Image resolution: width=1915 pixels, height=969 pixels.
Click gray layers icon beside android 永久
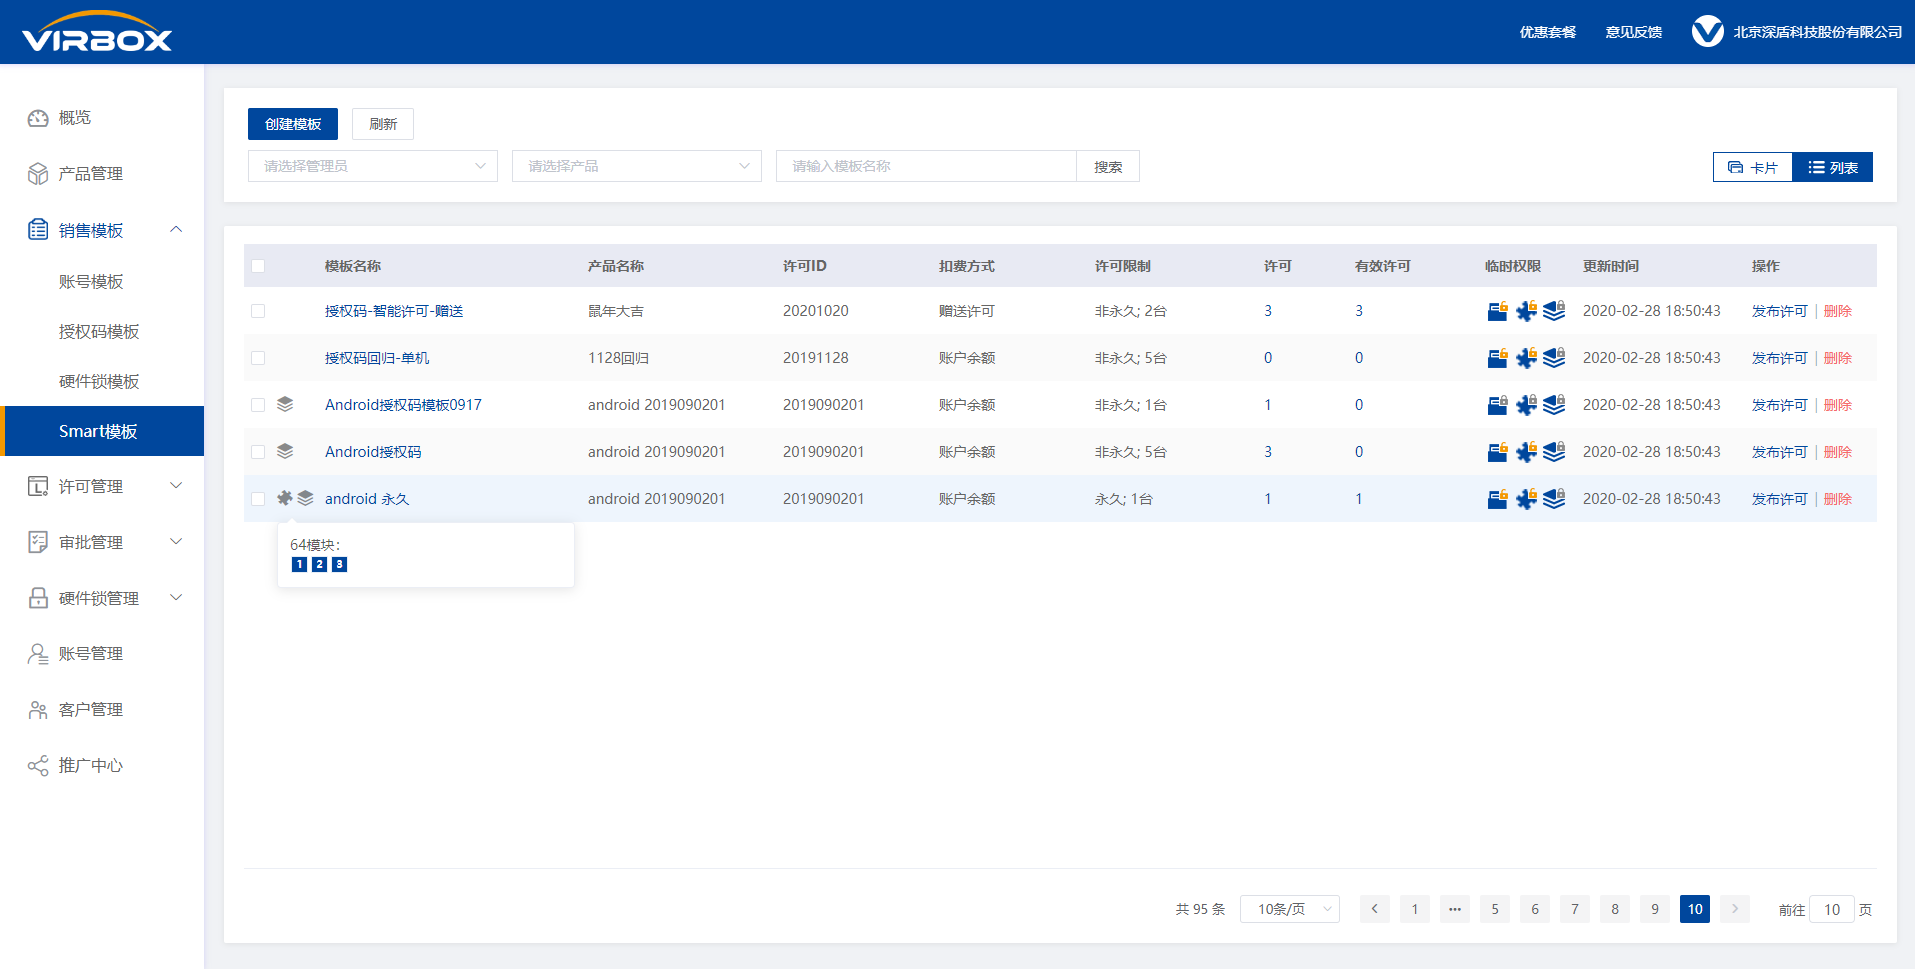[306, 498]
